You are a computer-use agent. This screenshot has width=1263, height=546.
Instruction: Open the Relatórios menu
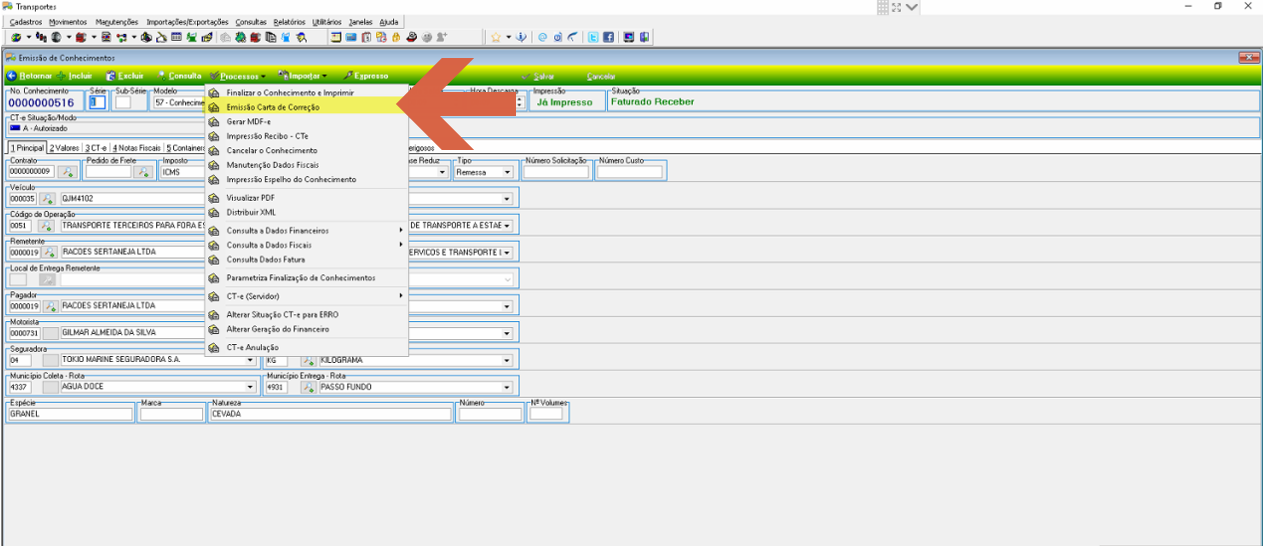tap(289, 22)
